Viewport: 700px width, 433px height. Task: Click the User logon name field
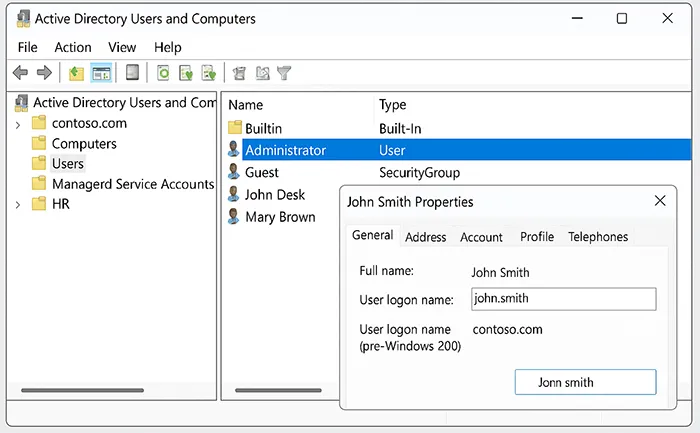[563, 299]
